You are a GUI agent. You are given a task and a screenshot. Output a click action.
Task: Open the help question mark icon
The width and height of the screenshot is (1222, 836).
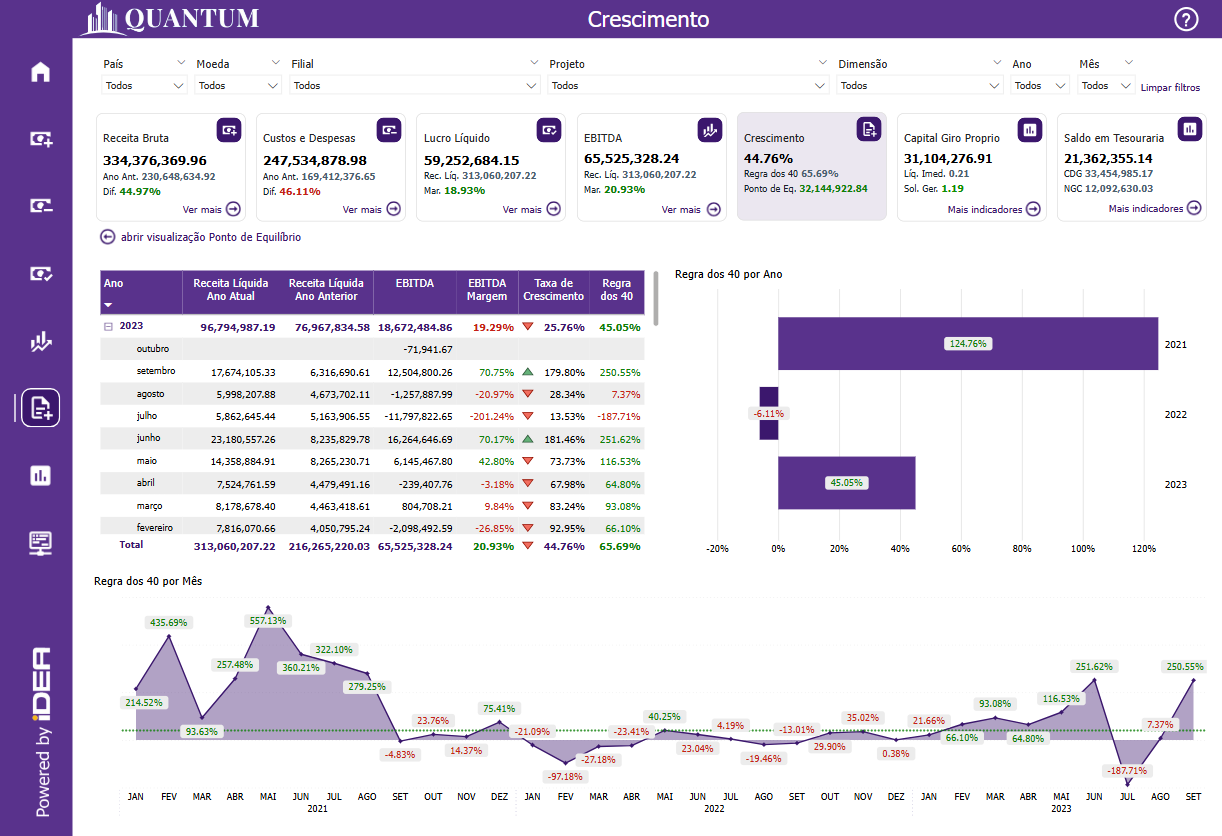click(1186, 20)
